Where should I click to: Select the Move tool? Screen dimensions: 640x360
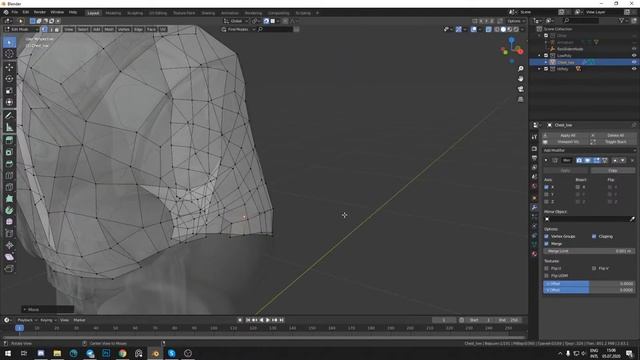9,67
